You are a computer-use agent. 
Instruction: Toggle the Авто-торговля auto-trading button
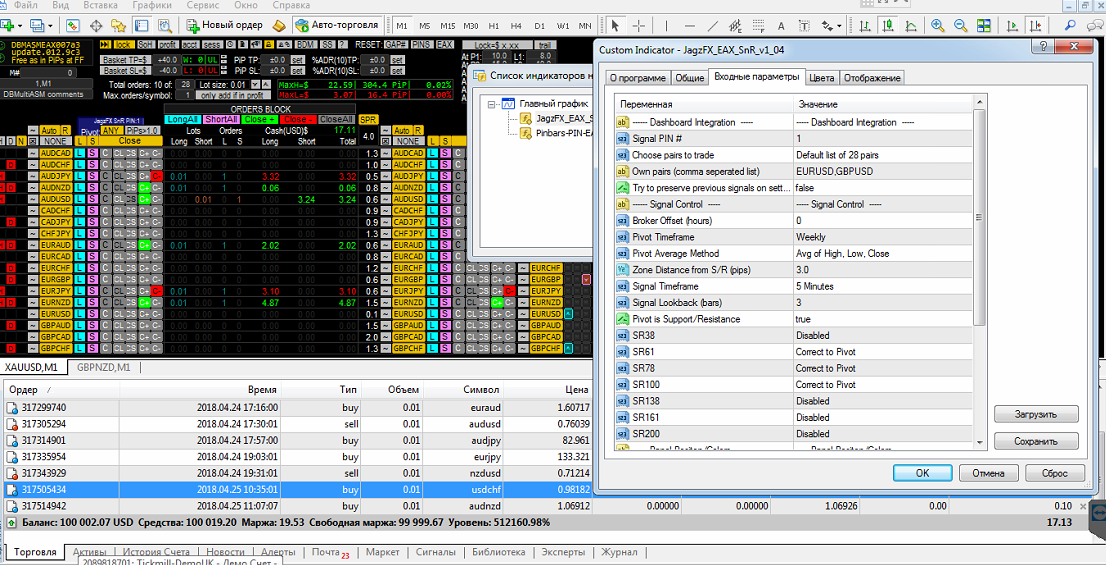point(336,25)
